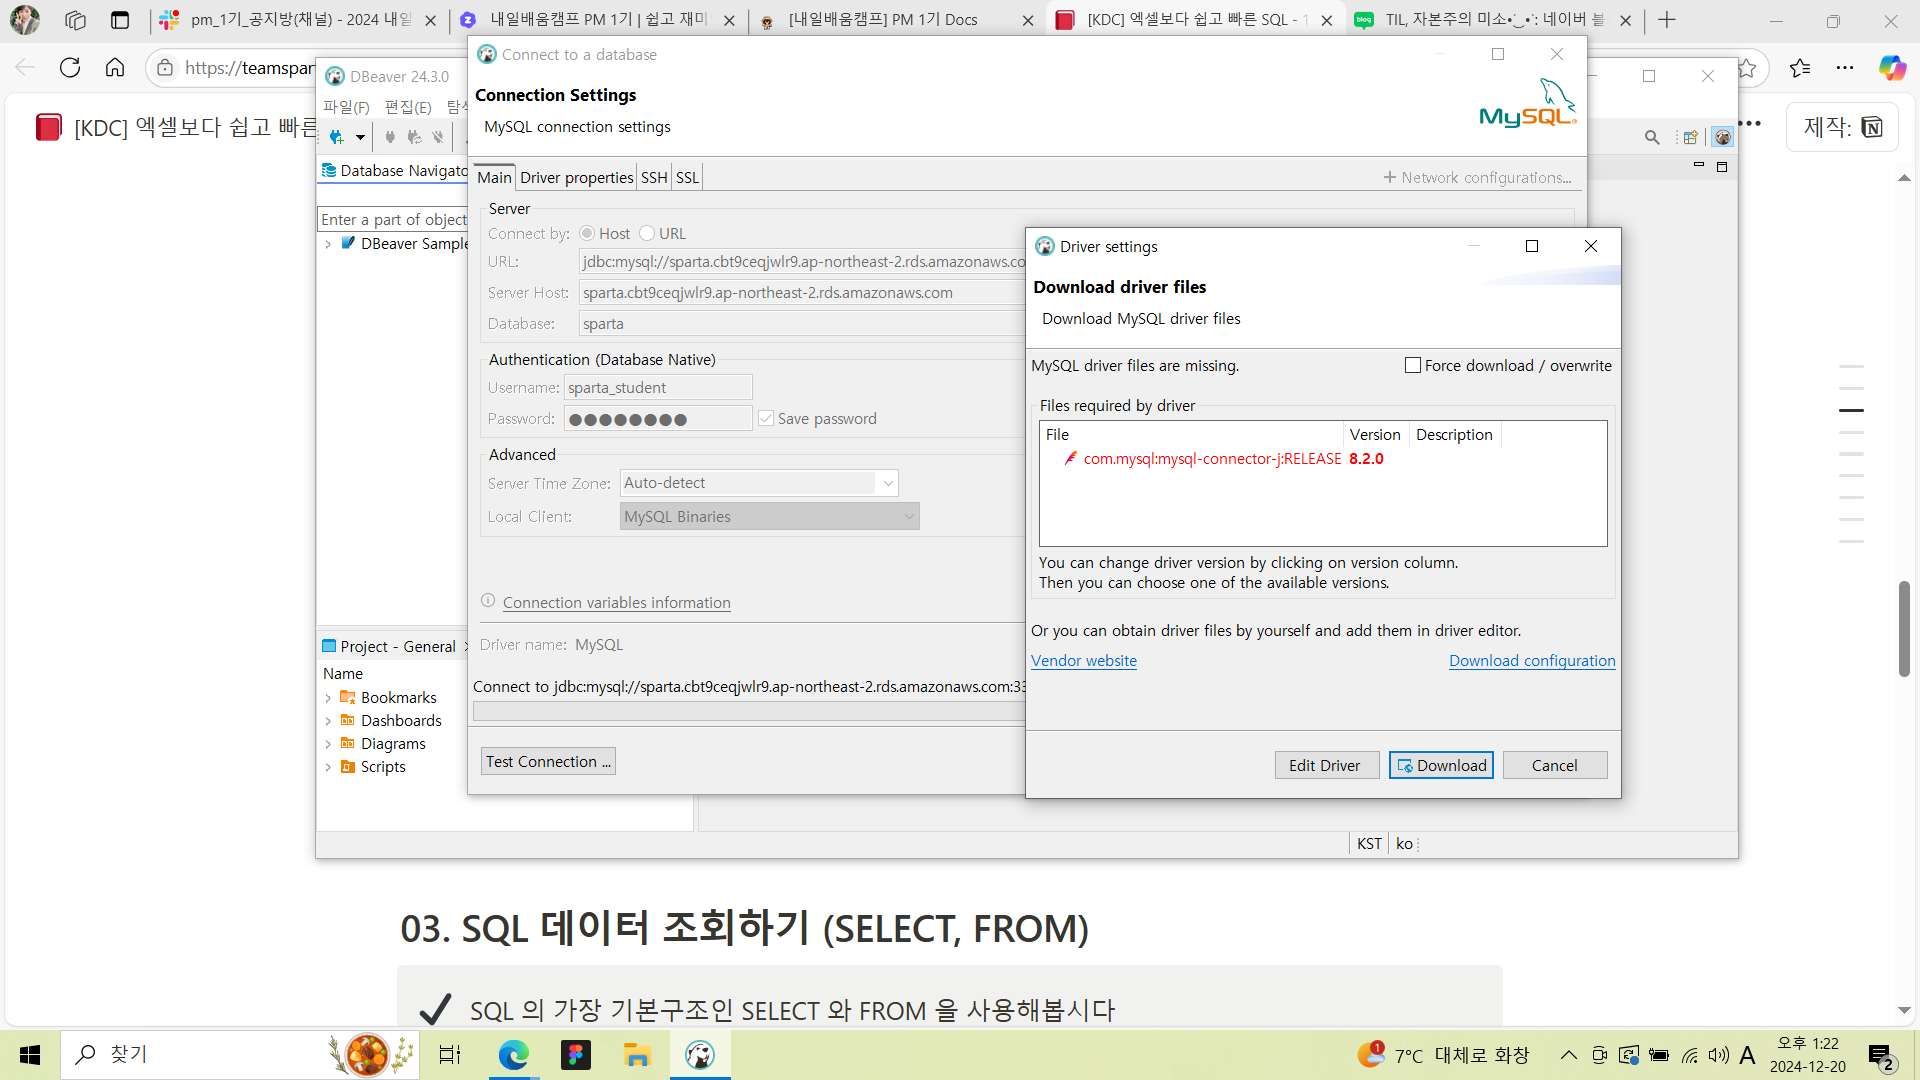Enable Force download / overwrite checkbox
The height and width of the screenshot is (1080, 1920).
(x=1413, y=366)
